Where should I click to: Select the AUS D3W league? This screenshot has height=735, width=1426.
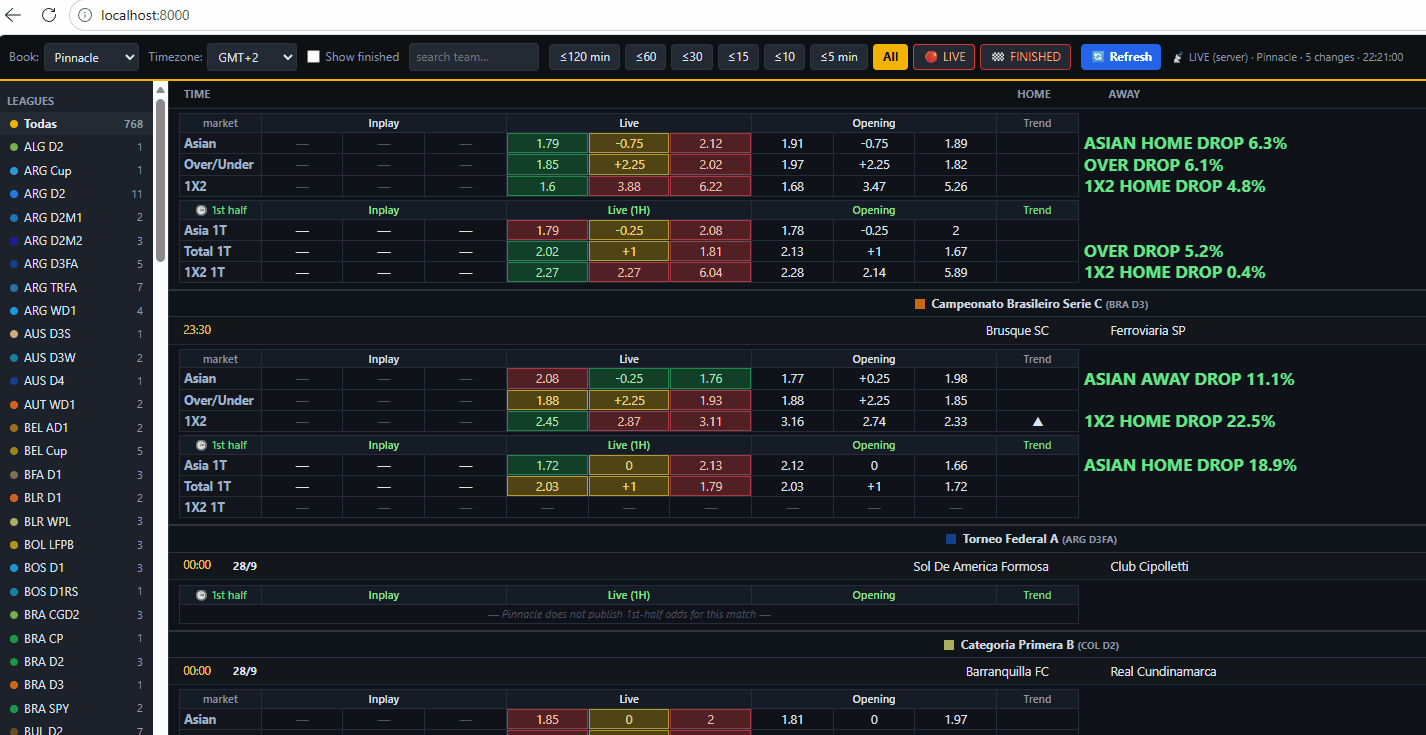point(77,358)
